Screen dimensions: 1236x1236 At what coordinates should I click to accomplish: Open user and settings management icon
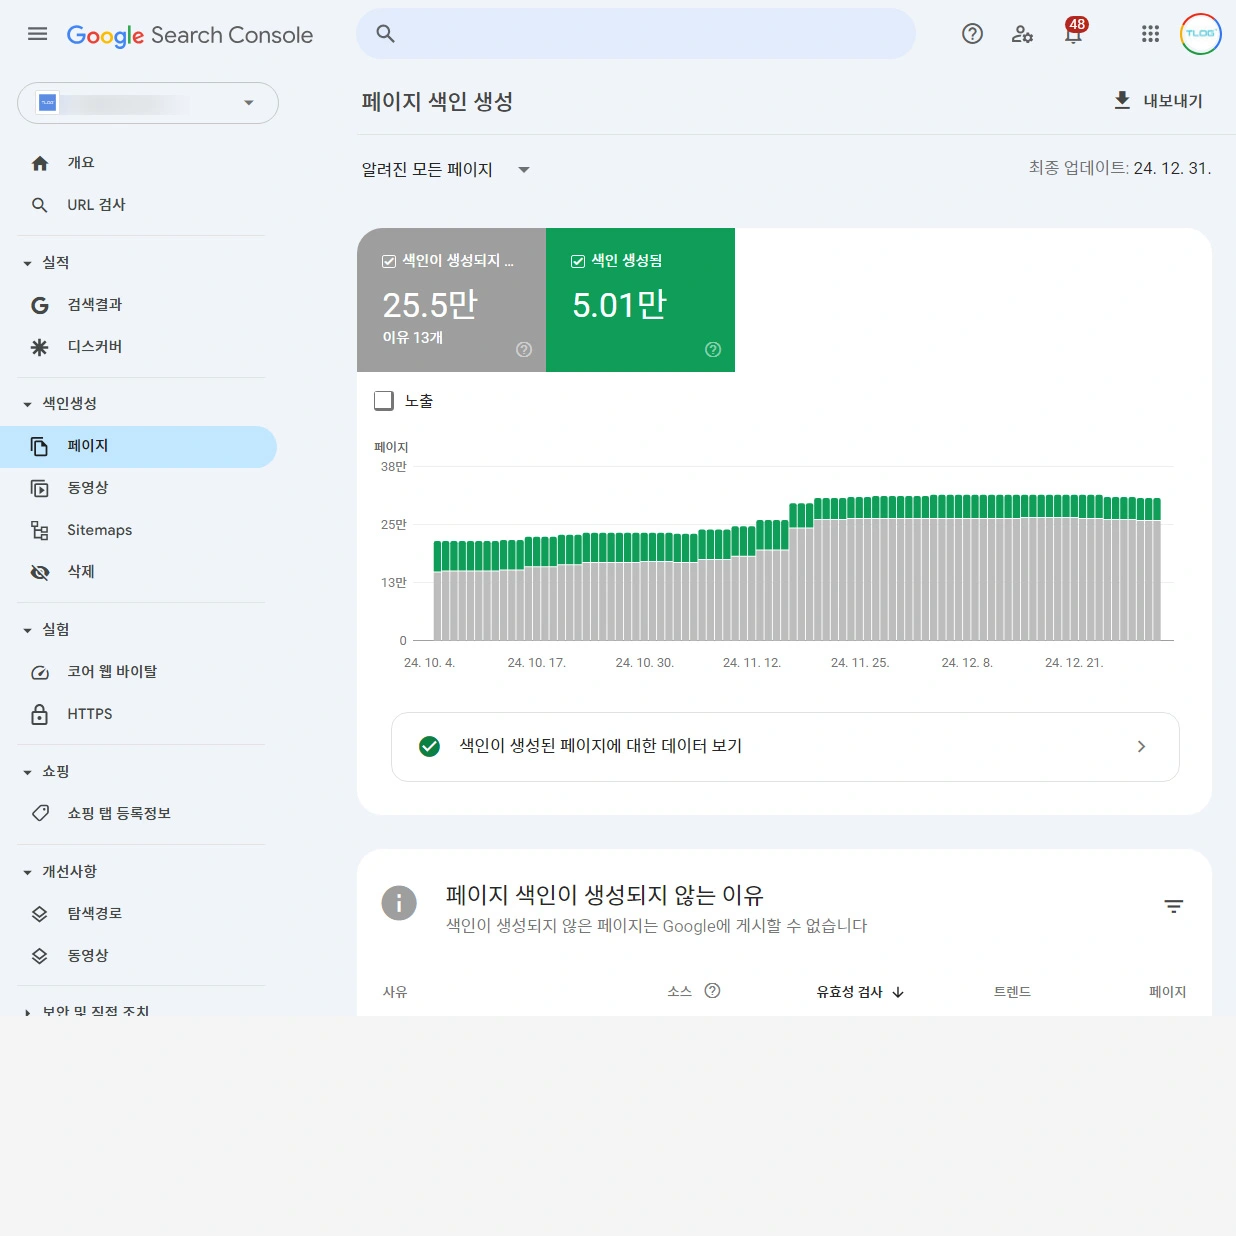(x=1022, y=34)
